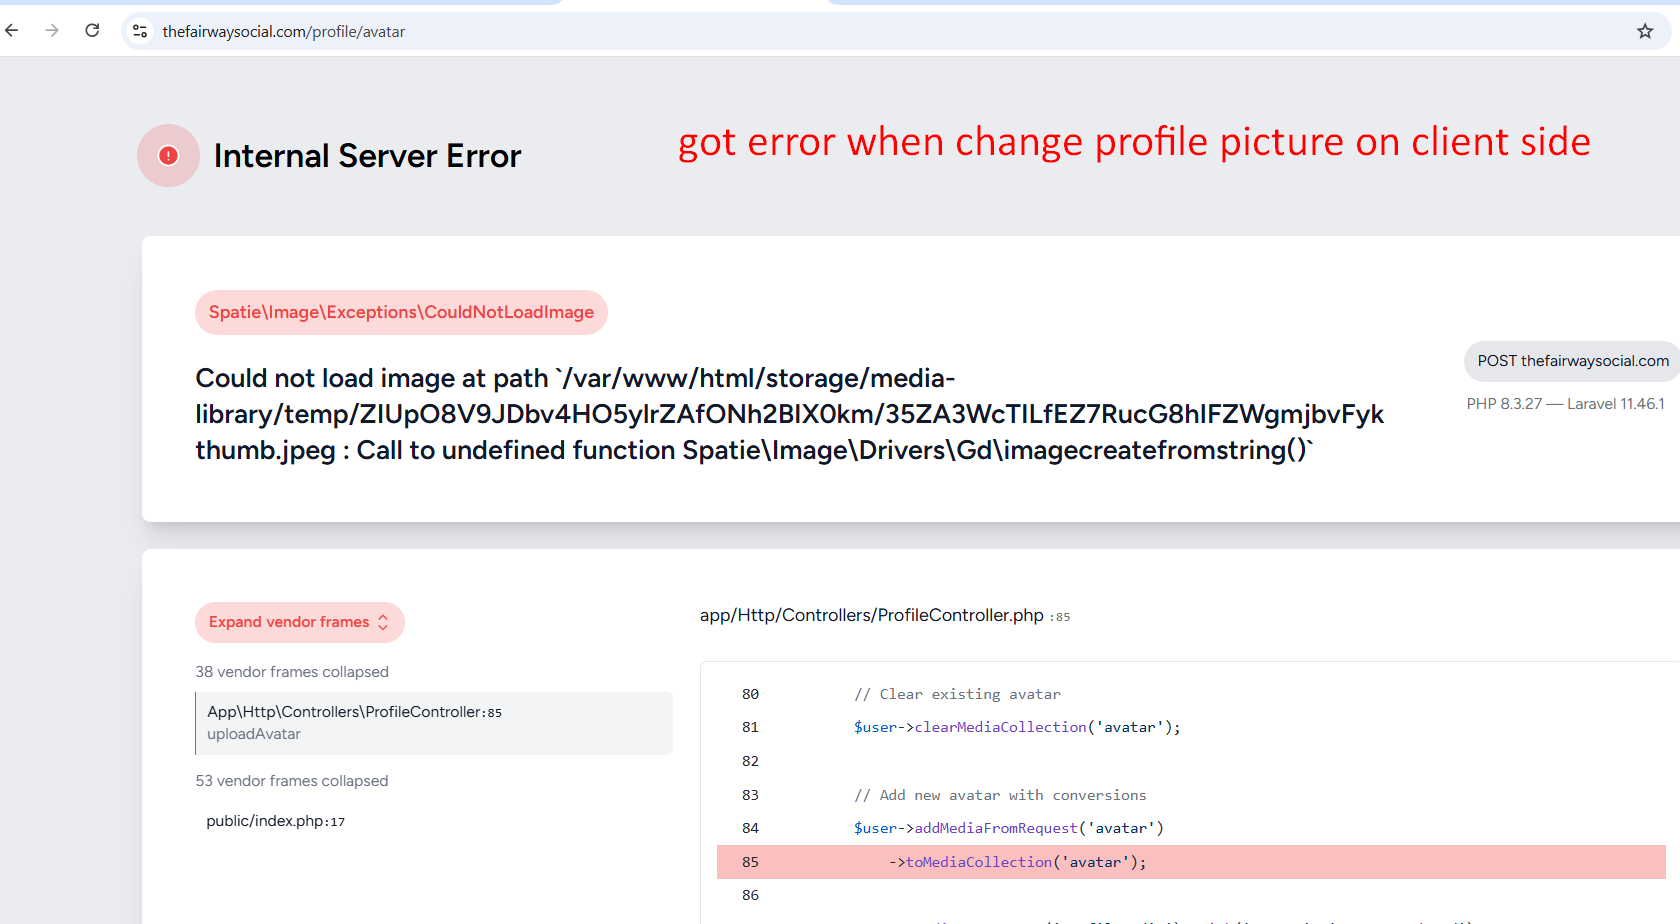Click the PHP 8.3.27 Laravel version text
The image size is (1680, 924).
click(1565, 404)
